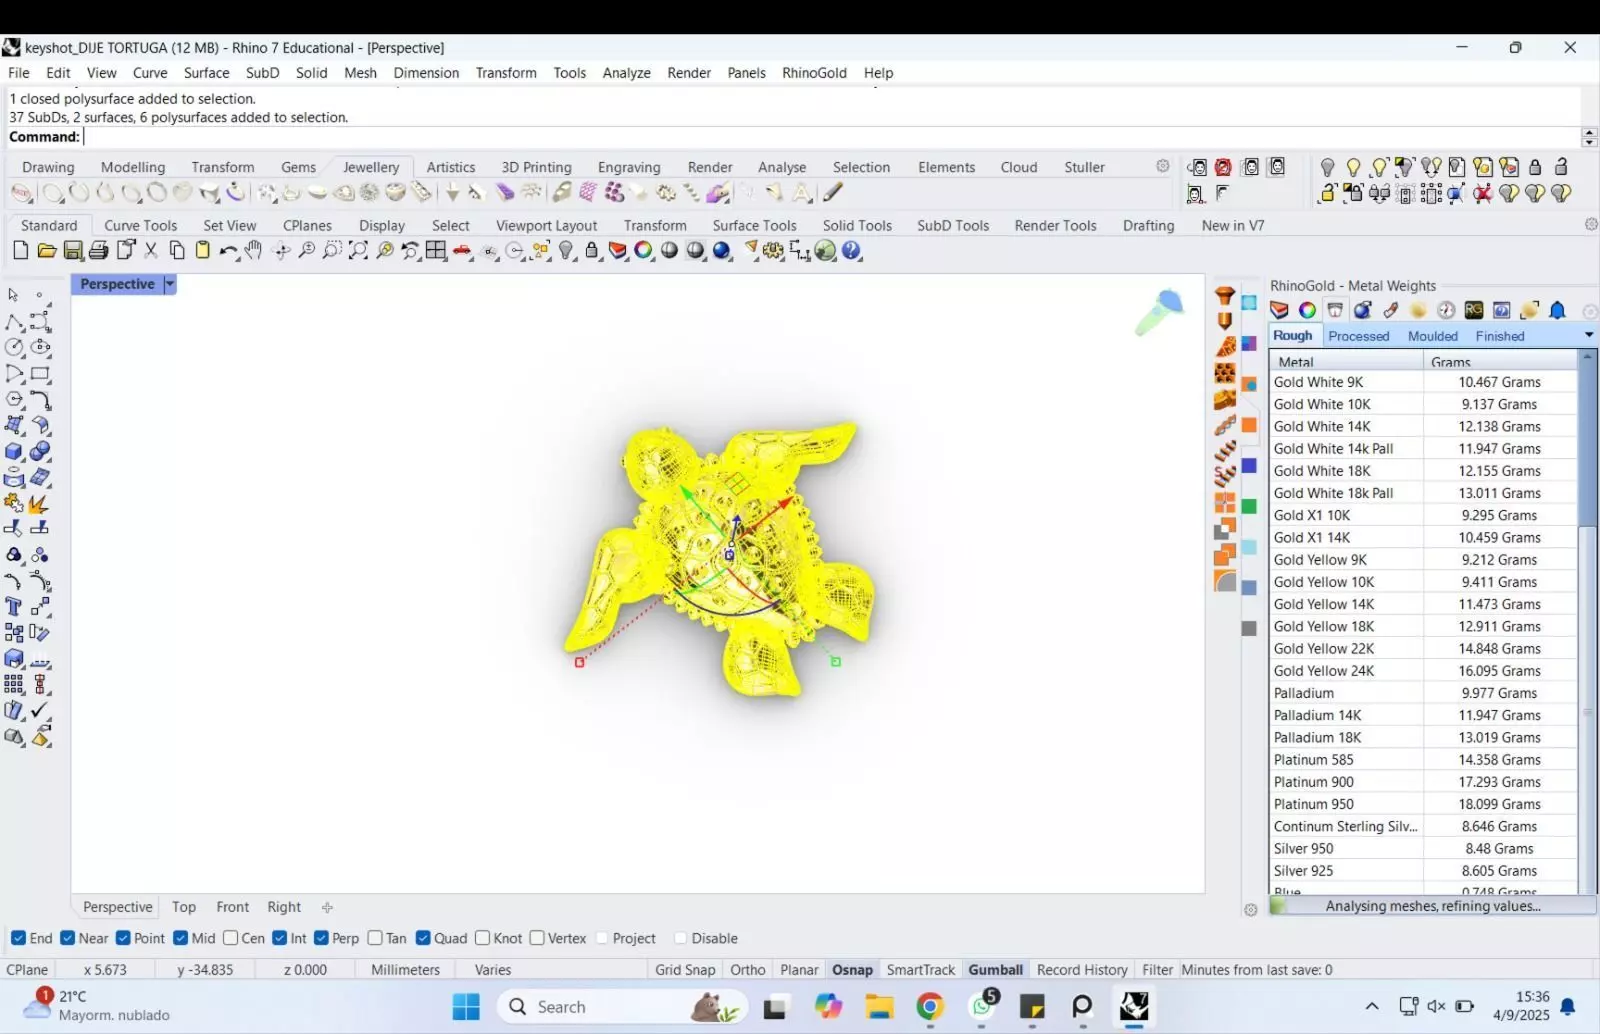Open Windows system tray hidden icons chevron
This screenshot has width=1600, height=1034.
[1372, 1006]
